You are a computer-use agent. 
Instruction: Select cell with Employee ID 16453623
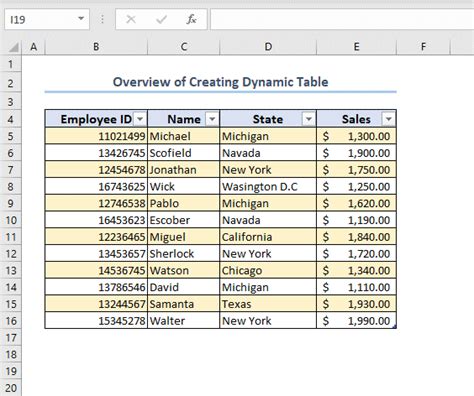click(96, 220)
